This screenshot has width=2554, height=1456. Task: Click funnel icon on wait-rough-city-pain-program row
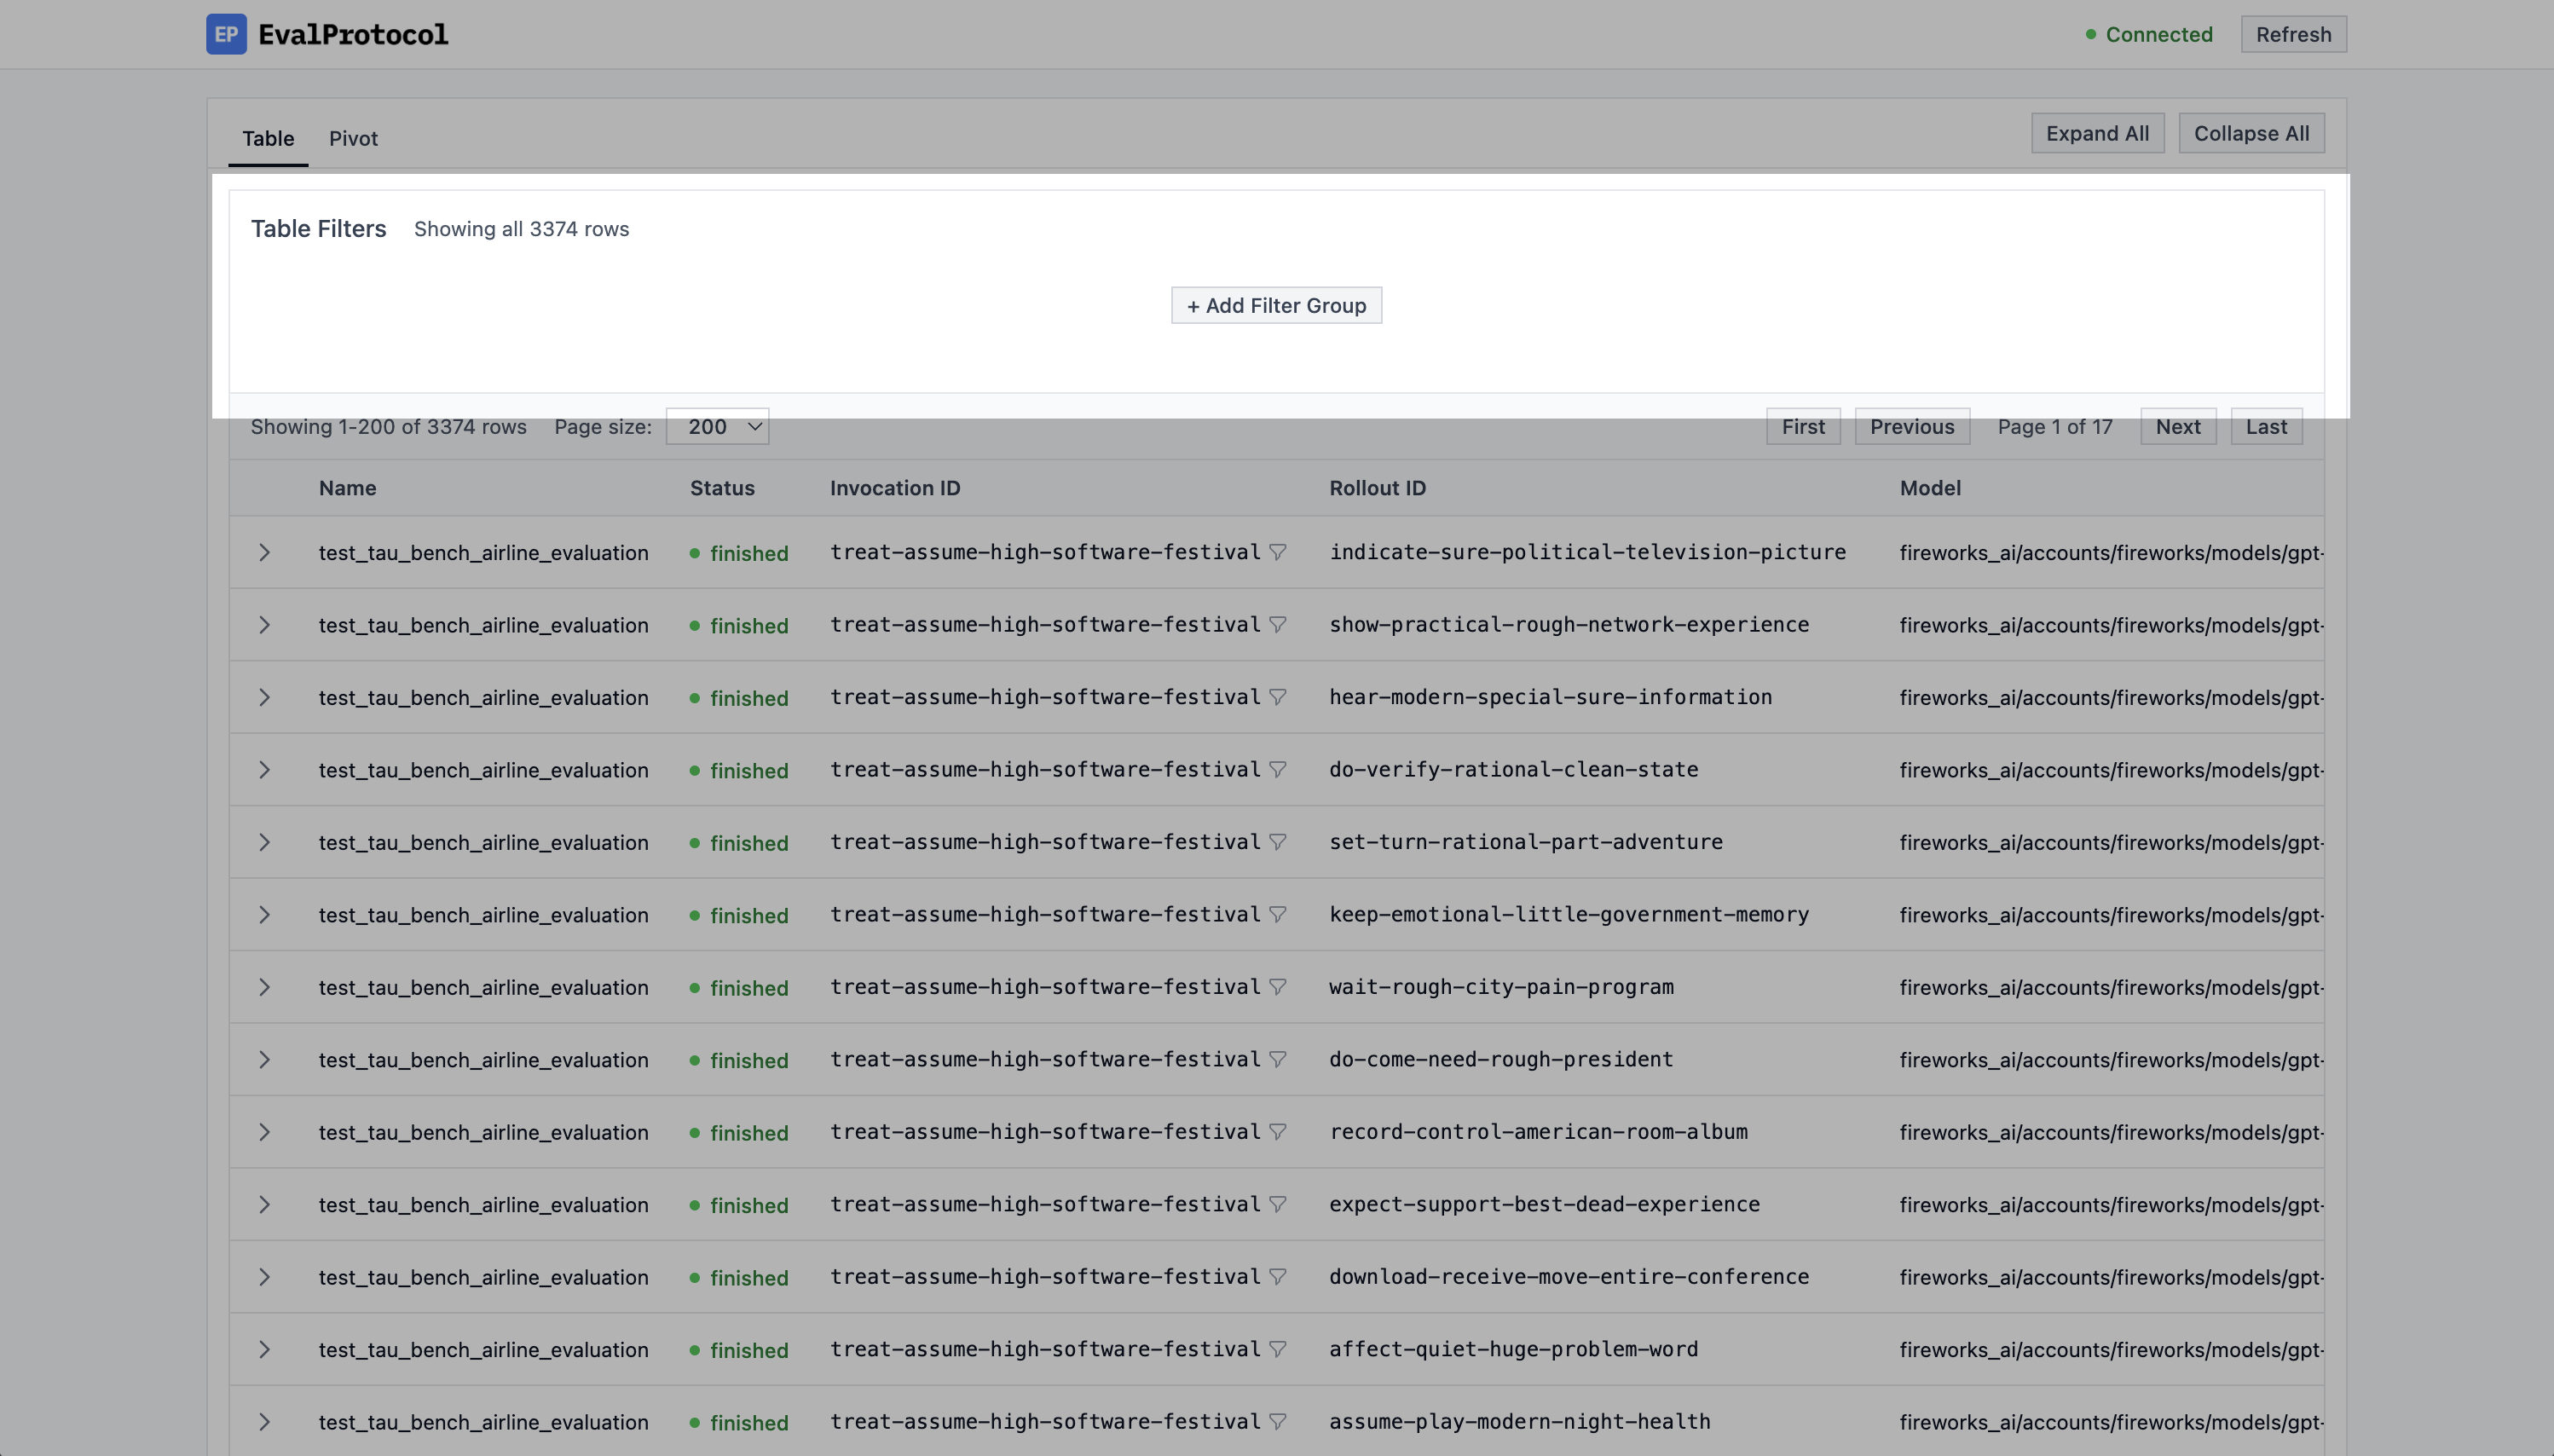coord(1277,987)
